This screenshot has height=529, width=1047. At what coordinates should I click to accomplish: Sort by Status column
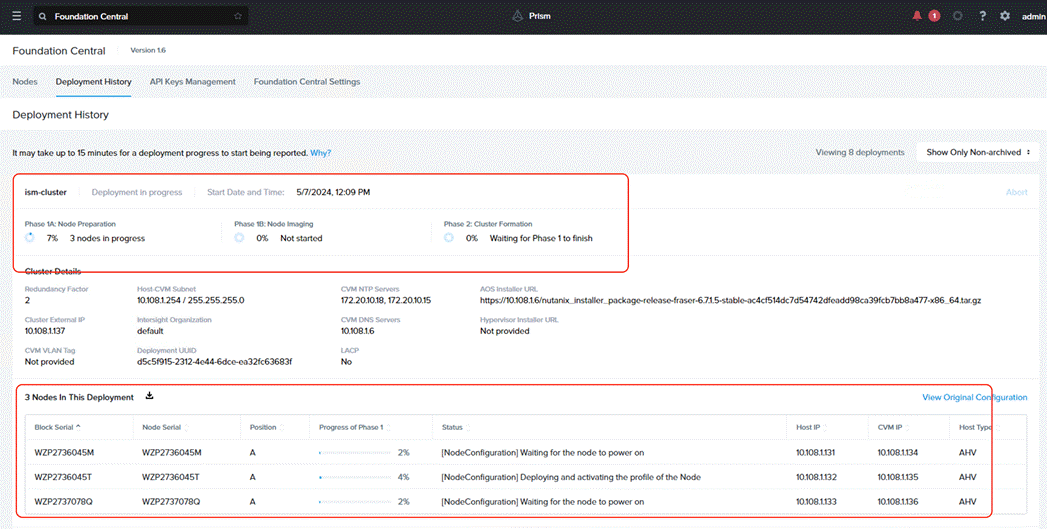455,427
